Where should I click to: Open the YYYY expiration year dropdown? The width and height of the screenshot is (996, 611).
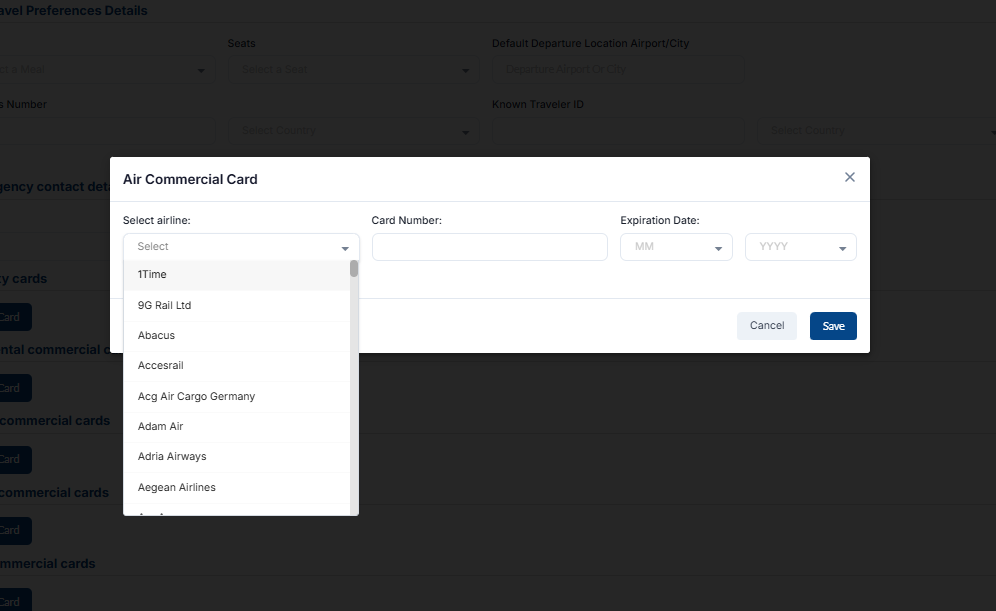(800, 246)
